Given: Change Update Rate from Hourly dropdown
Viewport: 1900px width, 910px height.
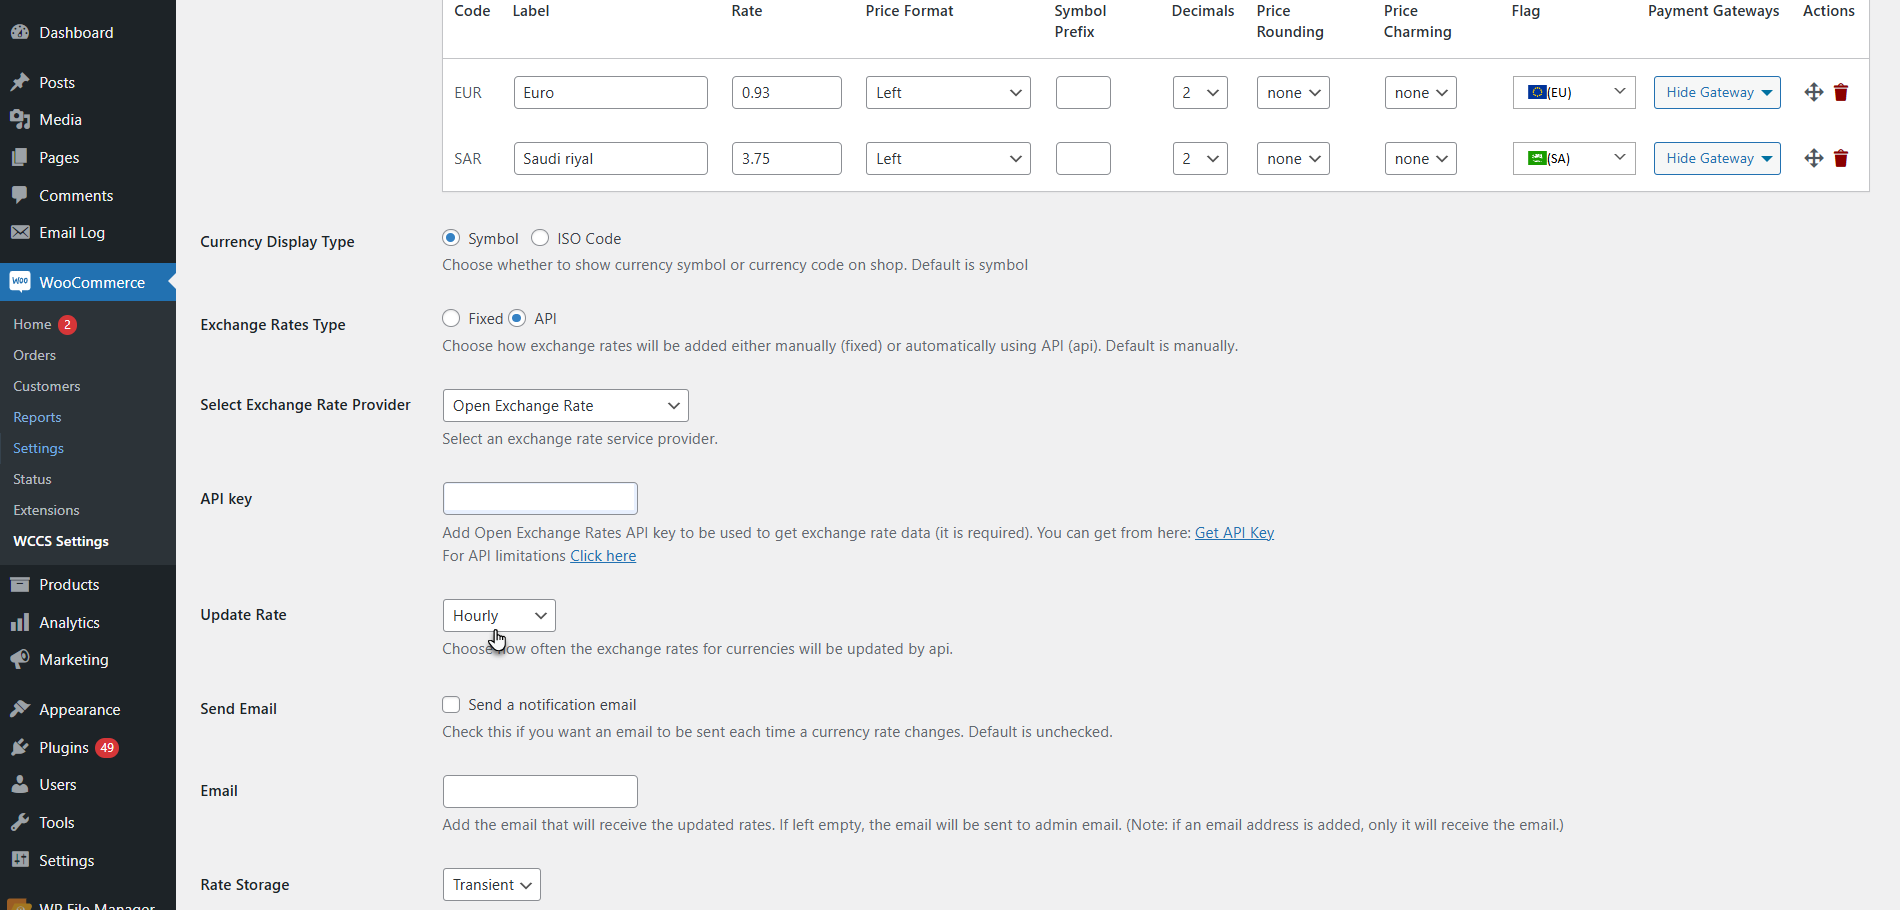Looking at the screenshot, I should coord(498,615).
